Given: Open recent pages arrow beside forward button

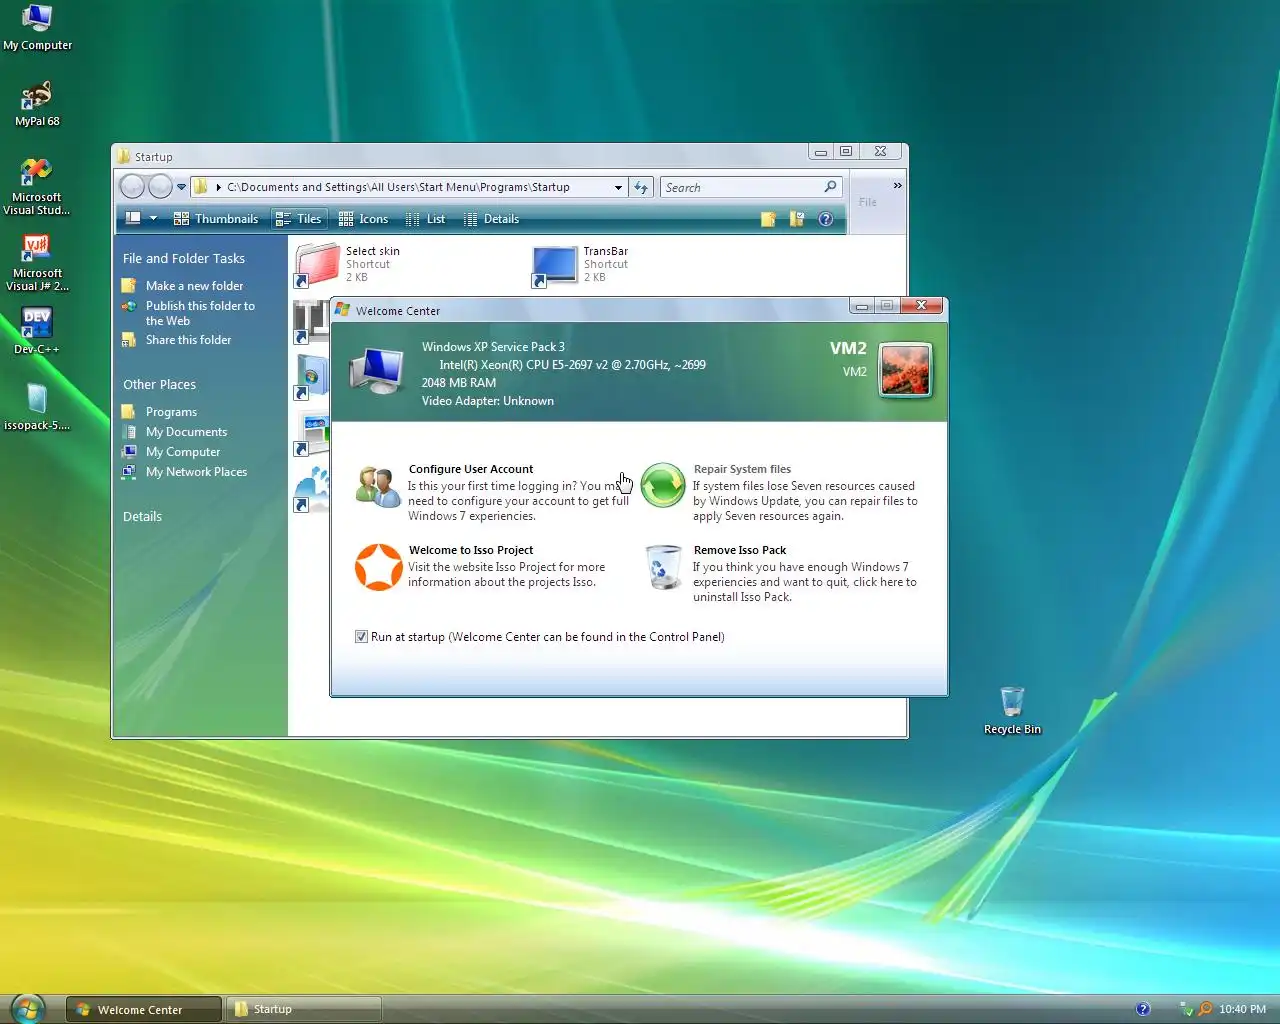Looking at the screenshot, I should tap(181, 187).
